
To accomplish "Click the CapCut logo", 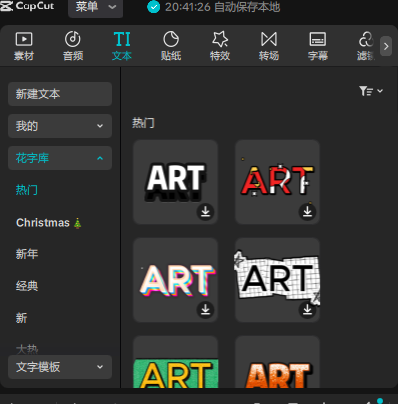I will (x=27, y=6).
